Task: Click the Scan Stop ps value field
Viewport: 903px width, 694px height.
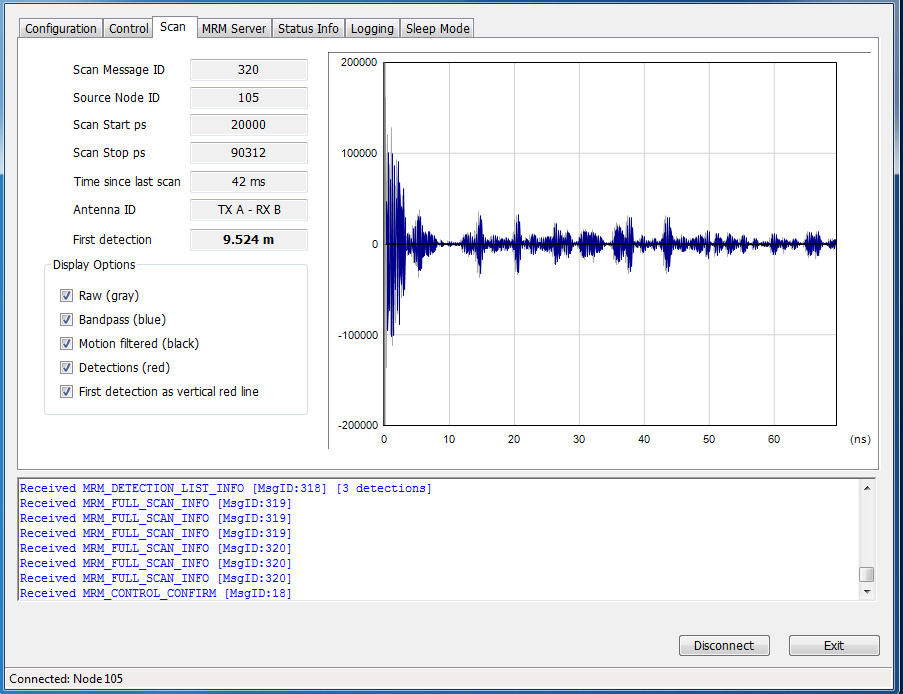Action: 248,154
